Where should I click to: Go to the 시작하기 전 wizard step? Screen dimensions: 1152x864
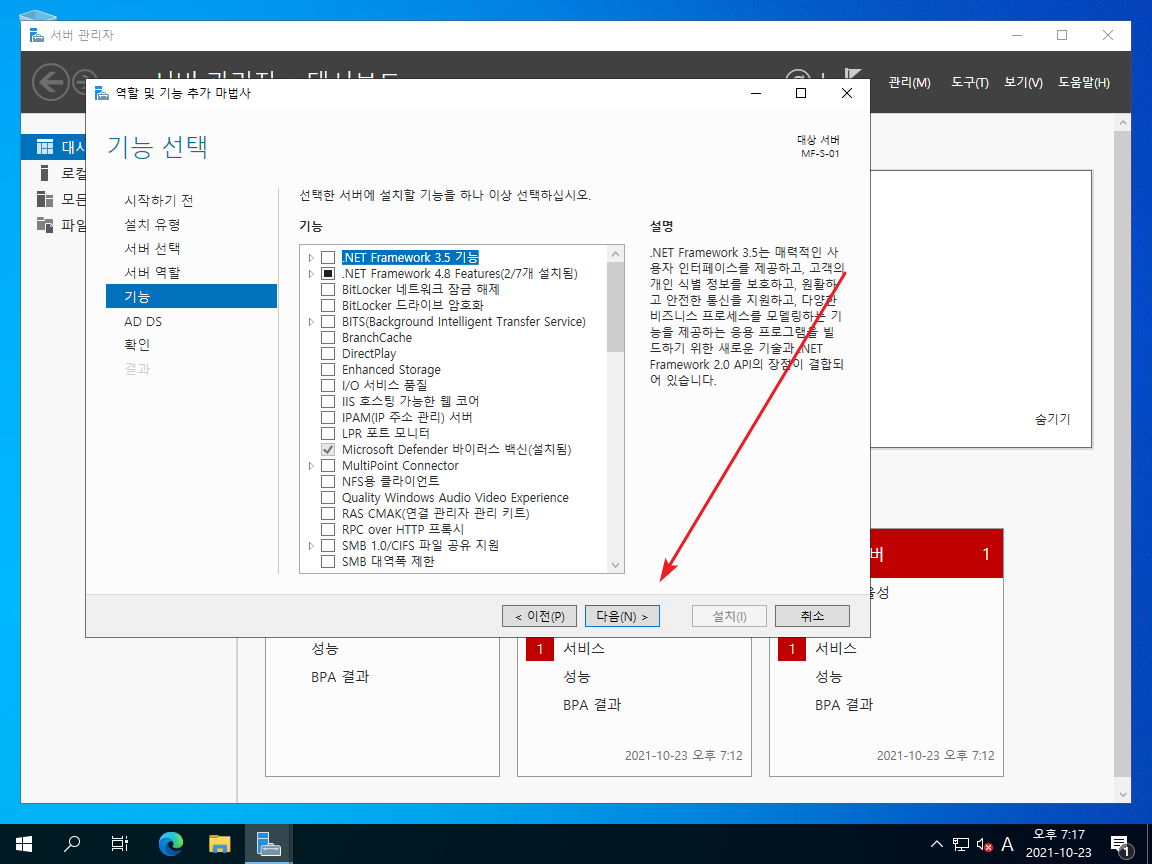point(159,201)
